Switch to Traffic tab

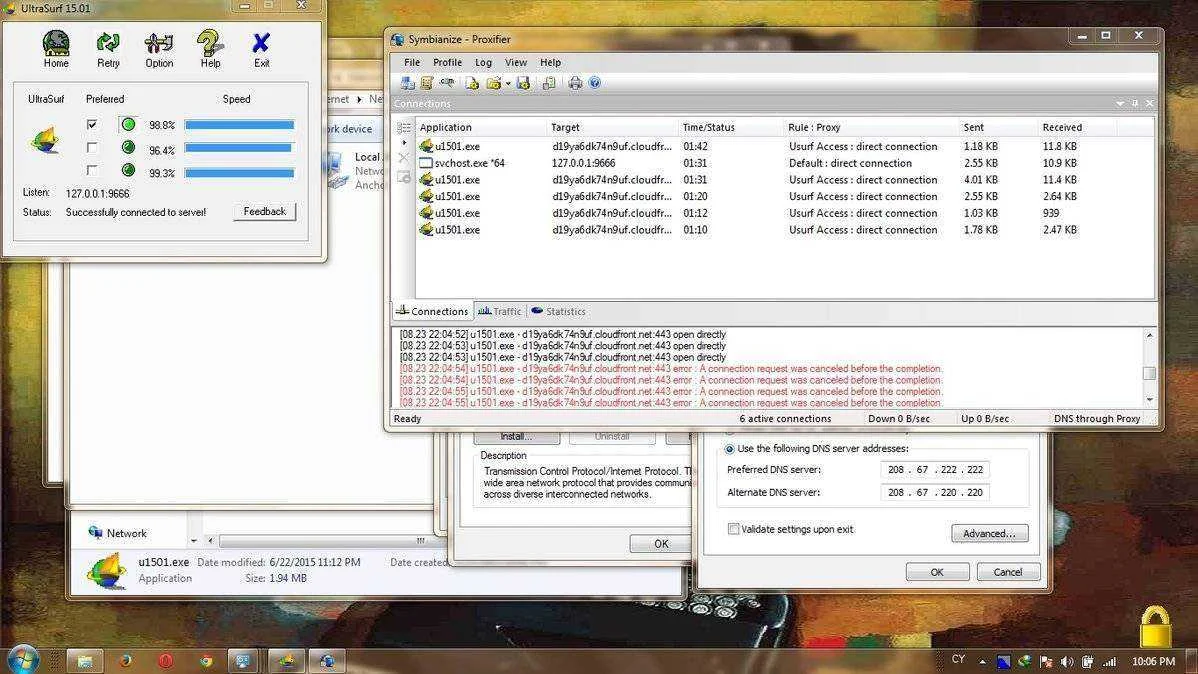(x=500, y=312)
